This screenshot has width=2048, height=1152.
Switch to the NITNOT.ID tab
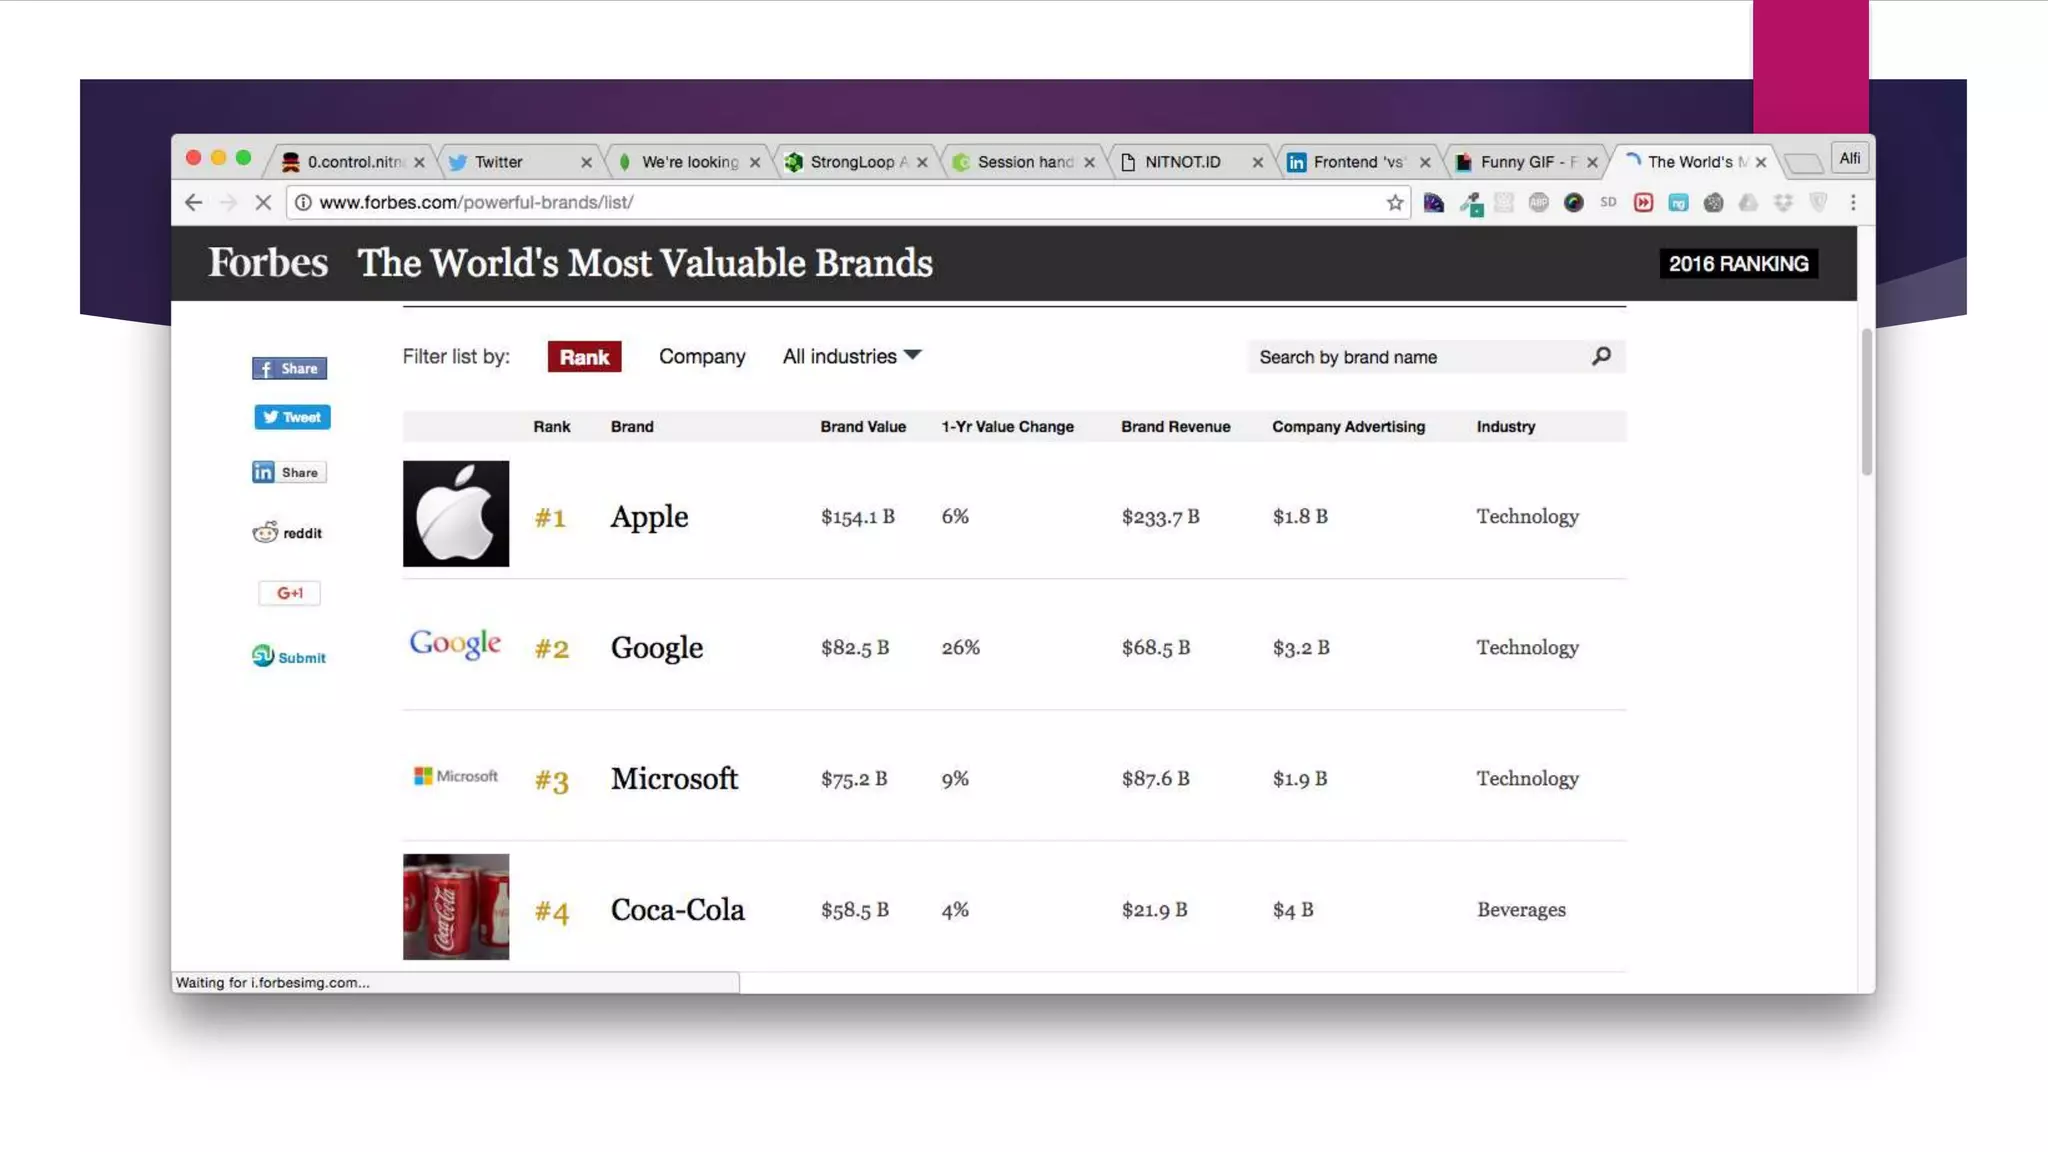[1183, 162]
